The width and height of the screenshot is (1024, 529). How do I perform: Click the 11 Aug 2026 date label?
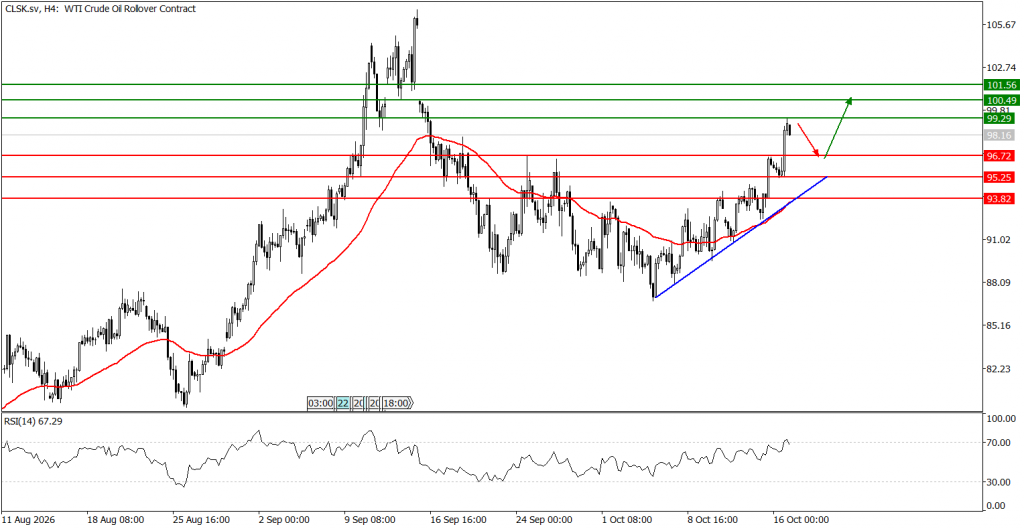click(29, 520)
